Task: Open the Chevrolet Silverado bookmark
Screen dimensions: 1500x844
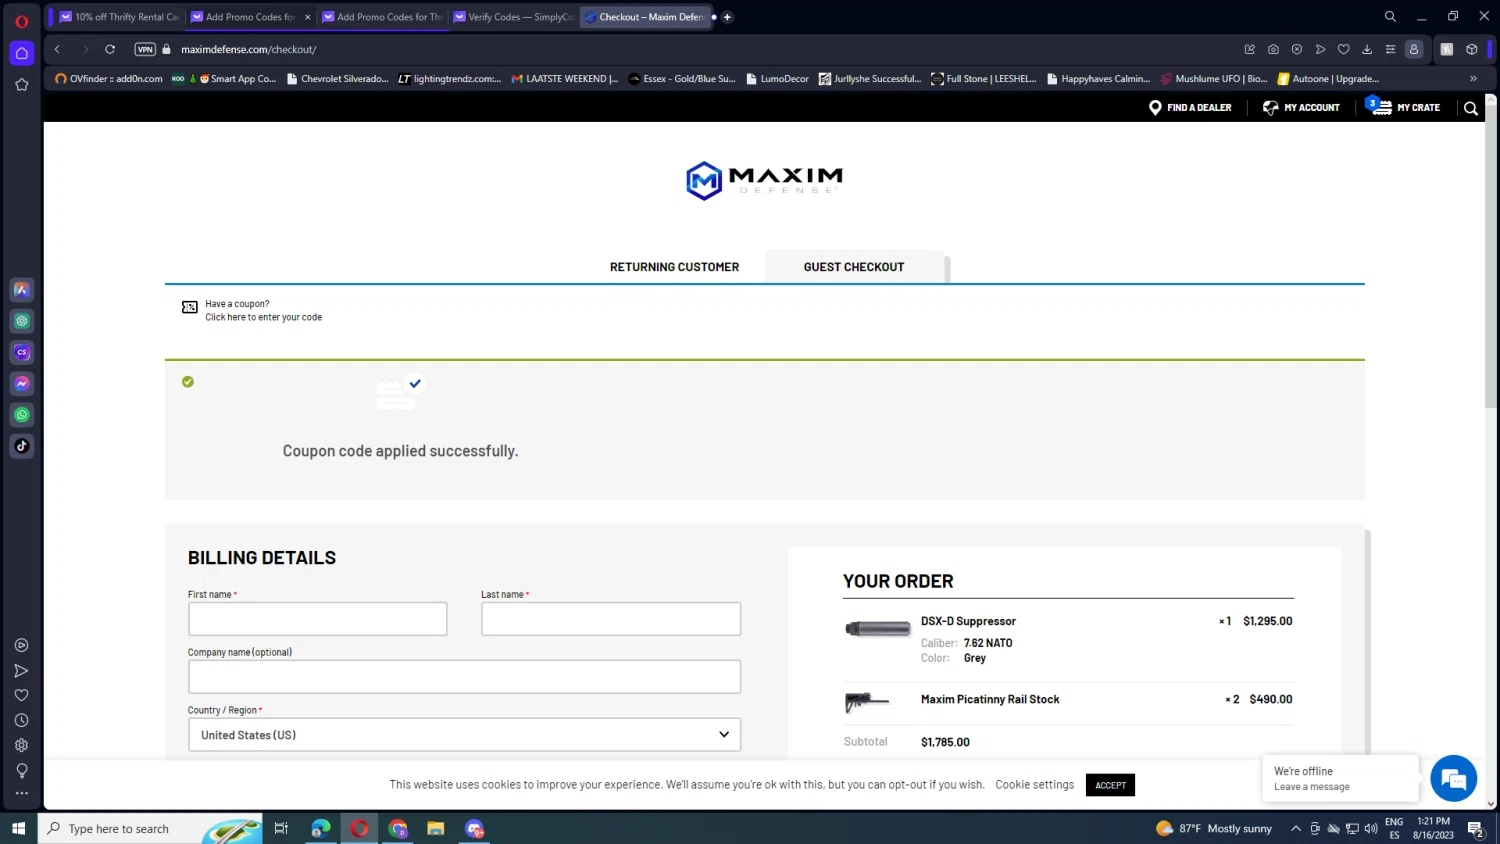Action: coord(337,79)
